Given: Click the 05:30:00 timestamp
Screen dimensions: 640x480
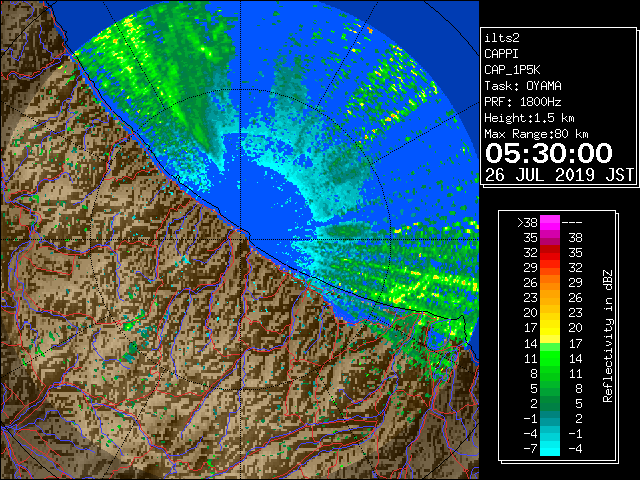Looking at the screenshot, I should 549,153.
